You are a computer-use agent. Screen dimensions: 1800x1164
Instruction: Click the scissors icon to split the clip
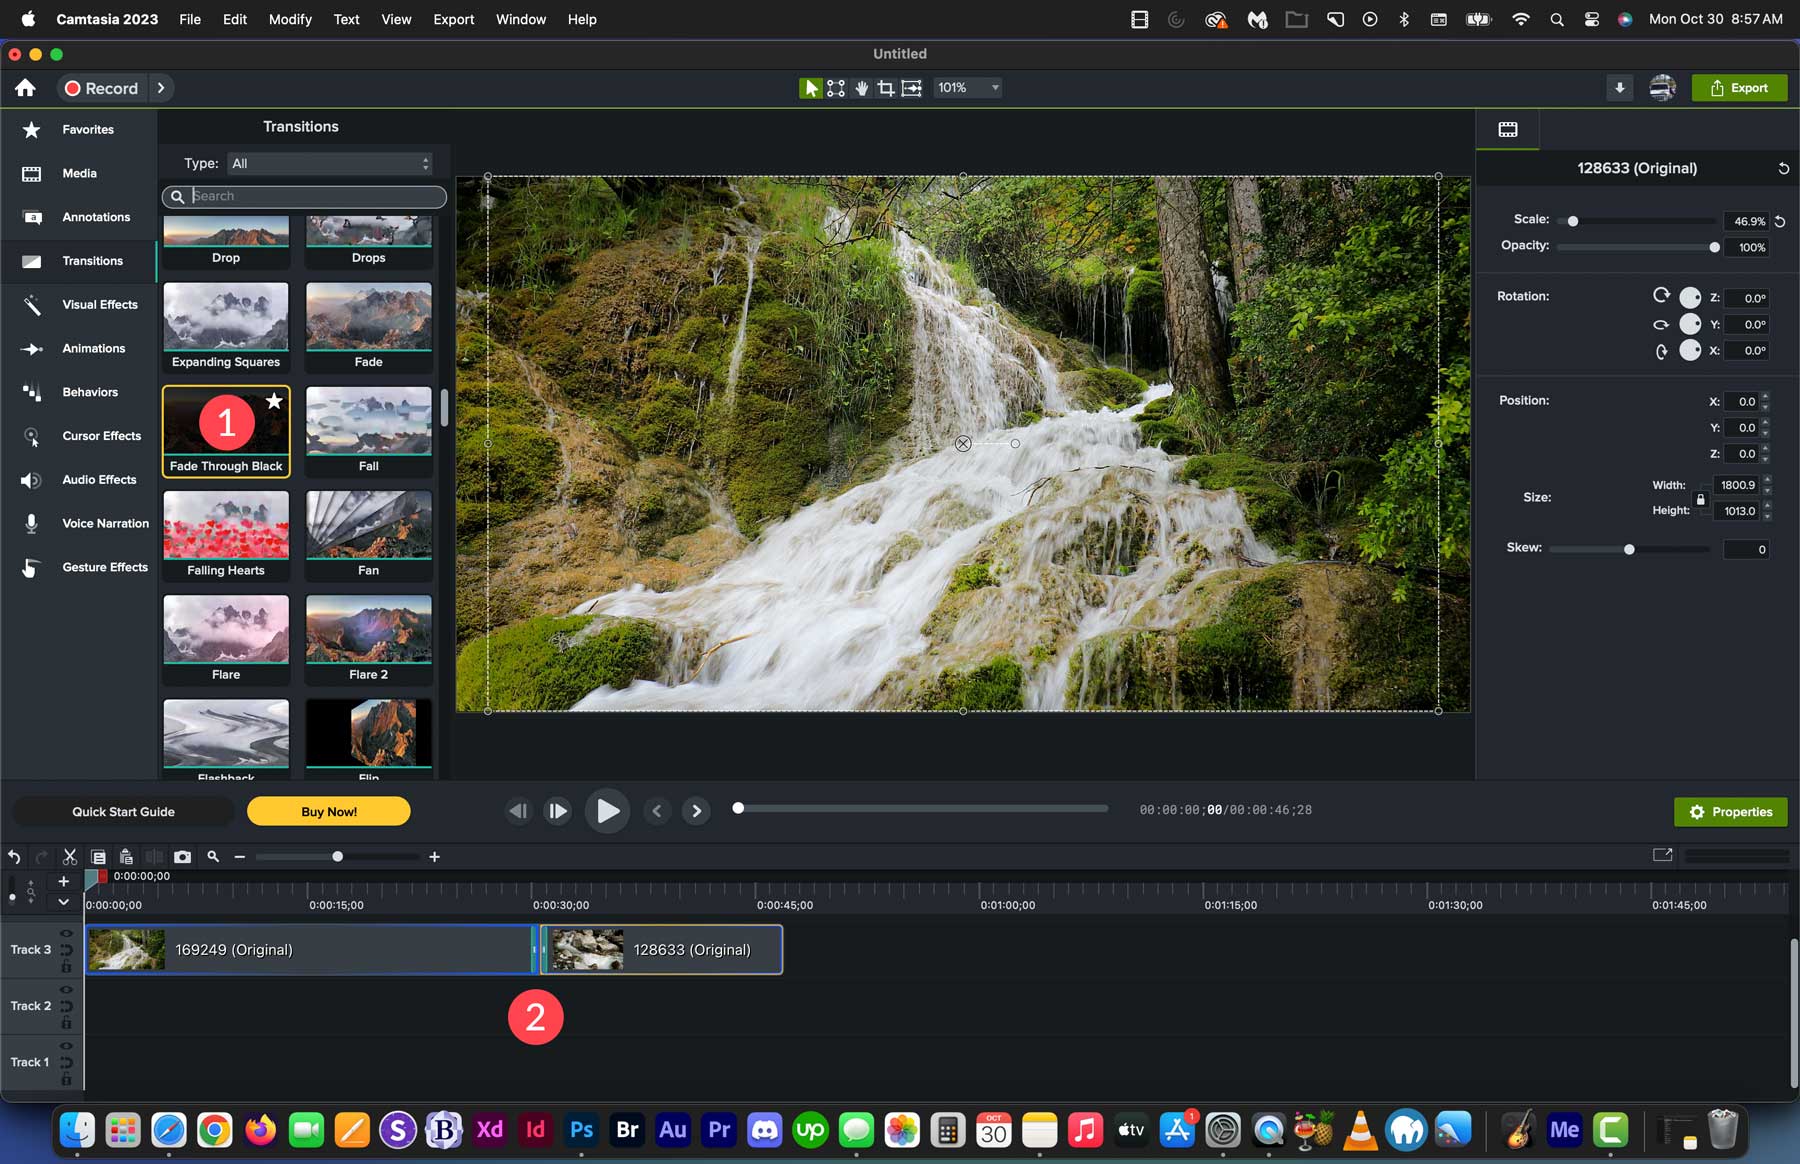tap(69, 857)
